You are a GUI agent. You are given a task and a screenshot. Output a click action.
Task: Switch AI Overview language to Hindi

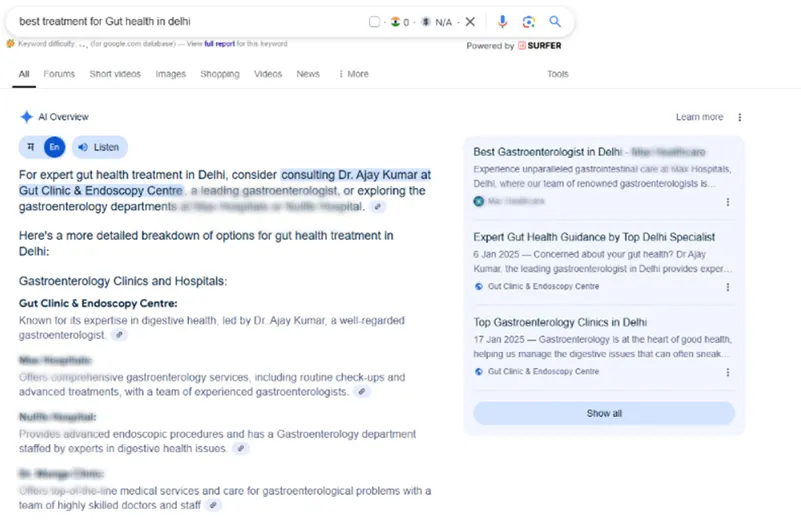click(x=31, y=147)
